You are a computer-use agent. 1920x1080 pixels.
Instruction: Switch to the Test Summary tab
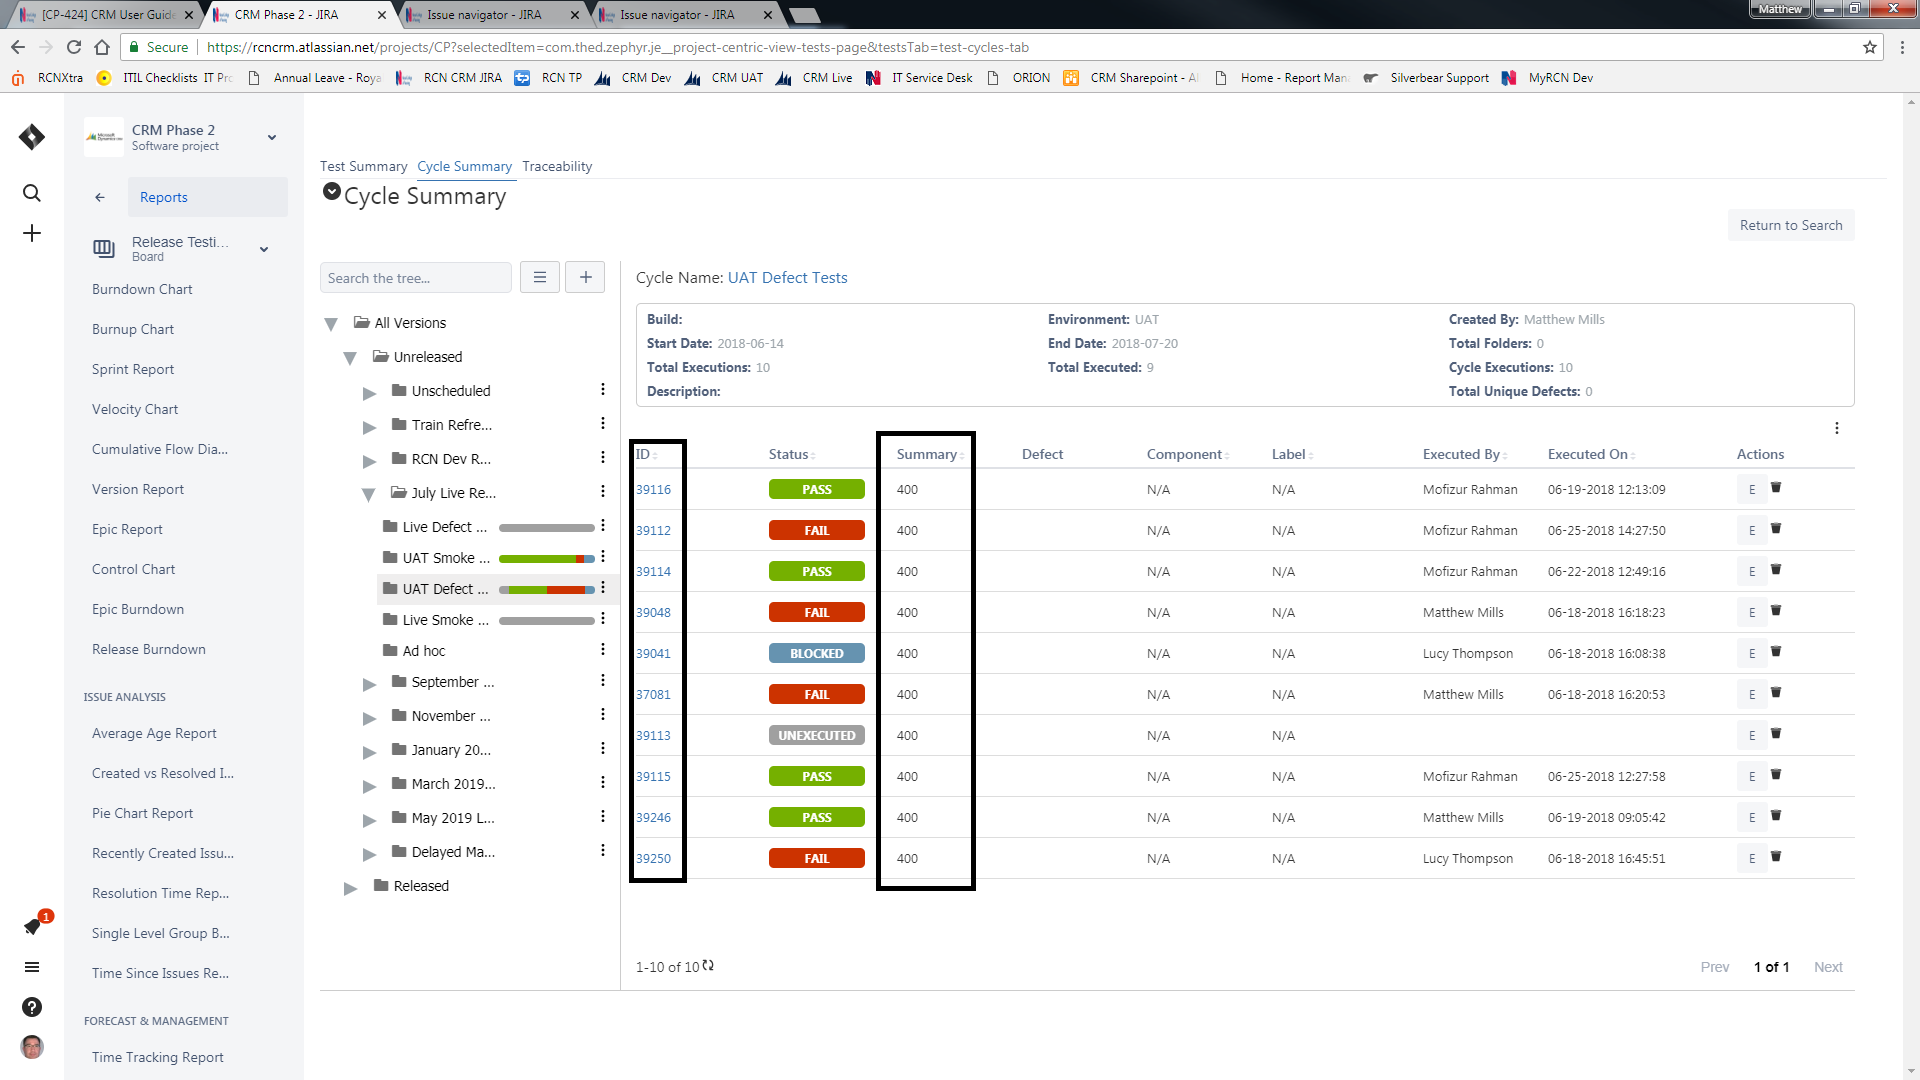363,166
